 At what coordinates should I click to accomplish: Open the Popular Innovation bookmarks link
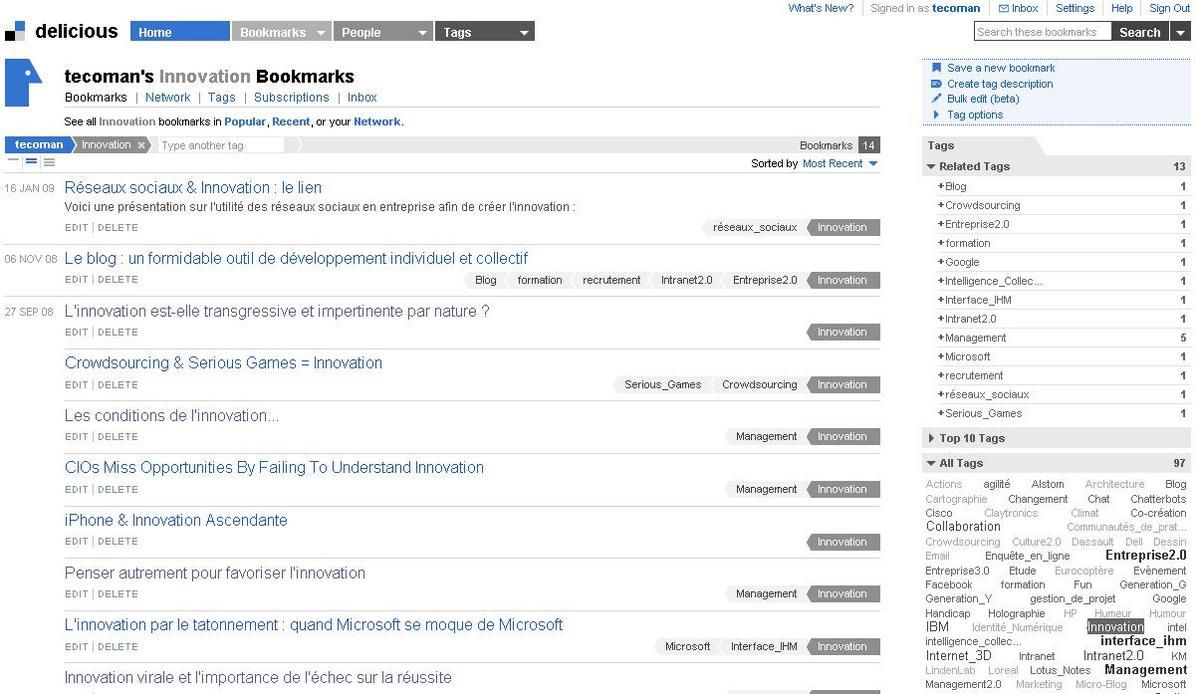pos(245,122)
